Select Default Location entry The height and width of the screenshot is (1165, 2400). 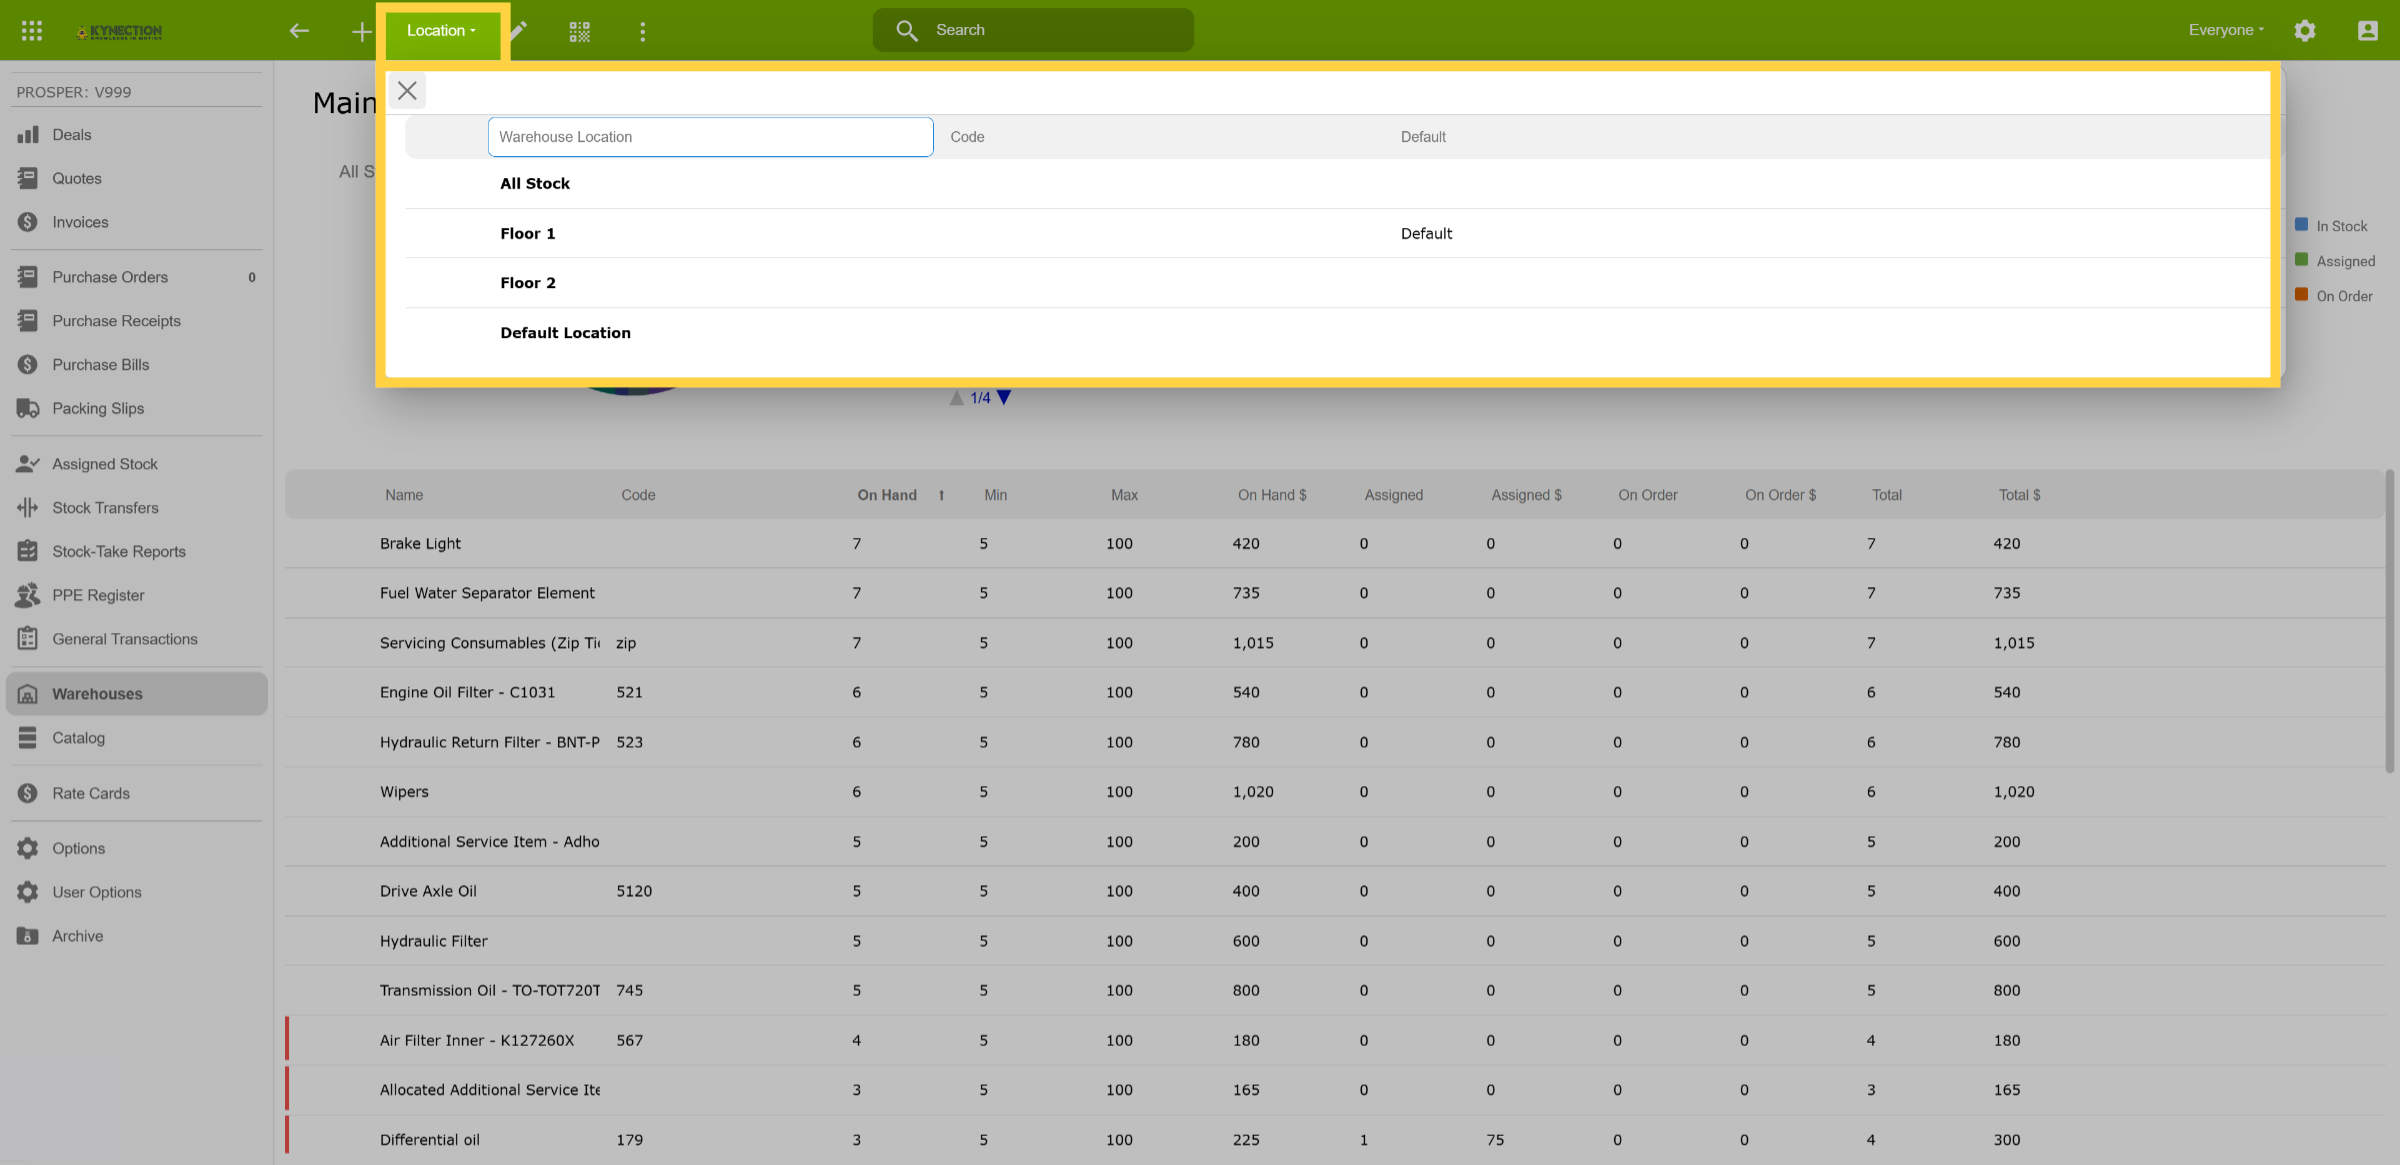click(x=1337, y=333)
